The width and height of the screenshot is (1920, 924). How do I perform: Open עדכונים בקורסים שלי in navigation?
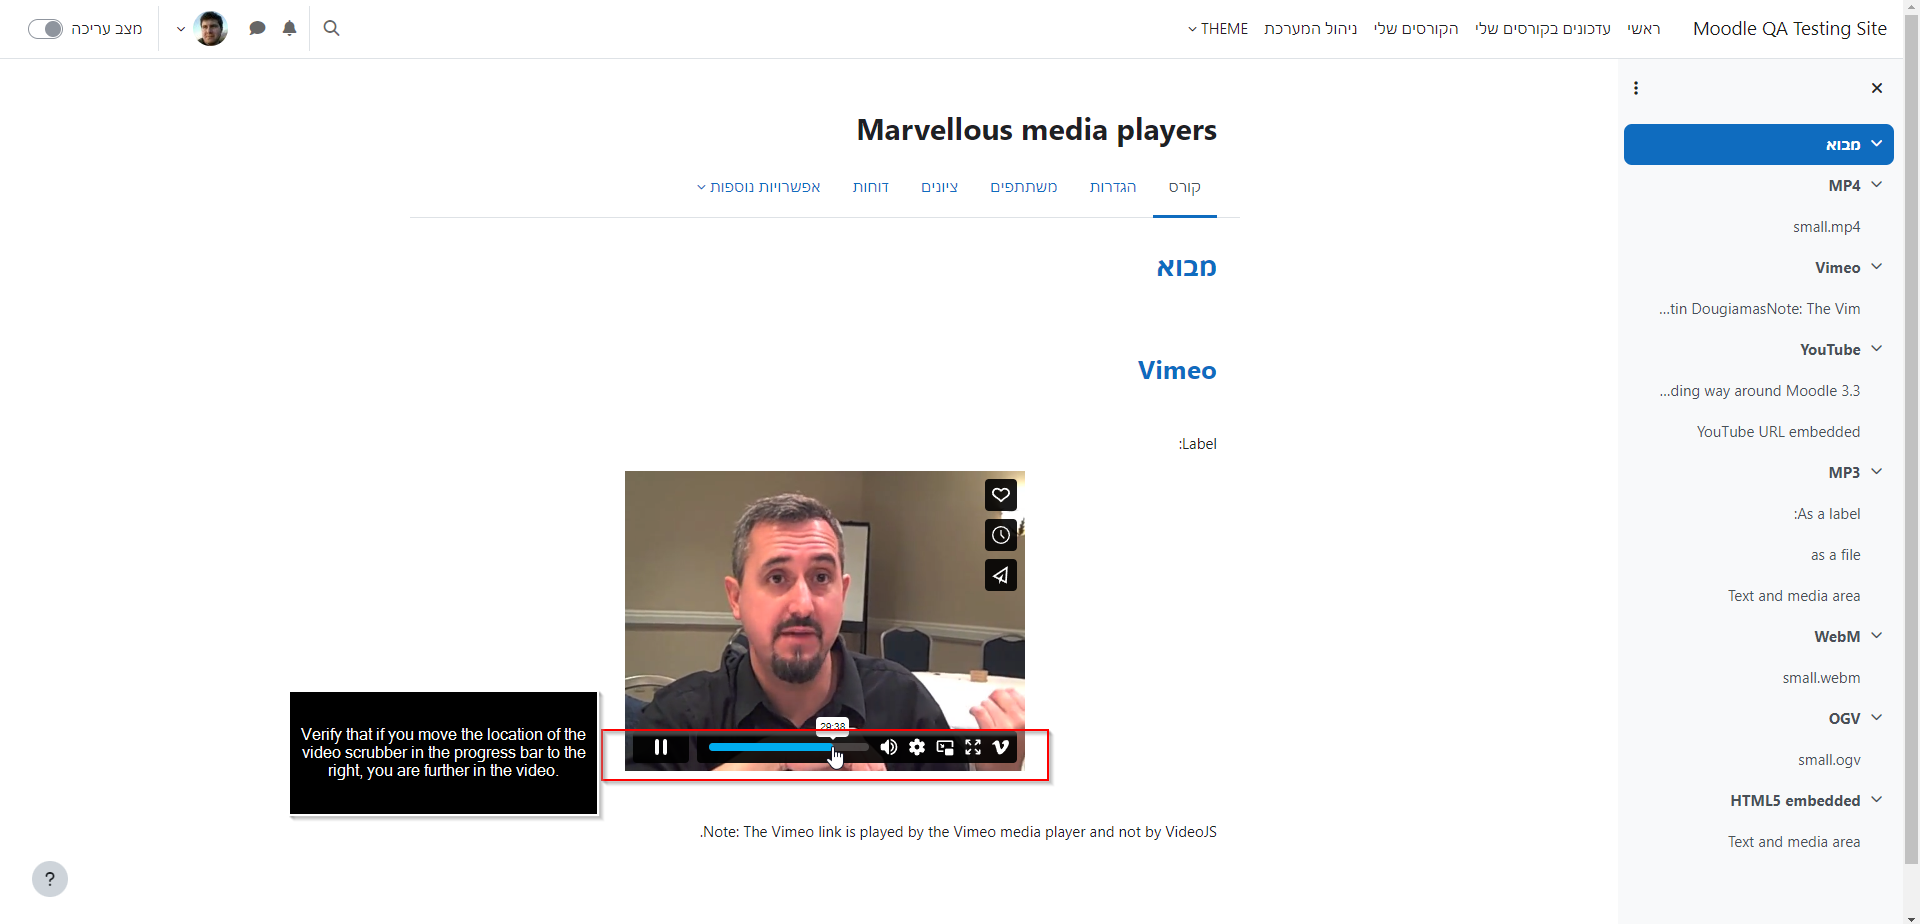1543,29
